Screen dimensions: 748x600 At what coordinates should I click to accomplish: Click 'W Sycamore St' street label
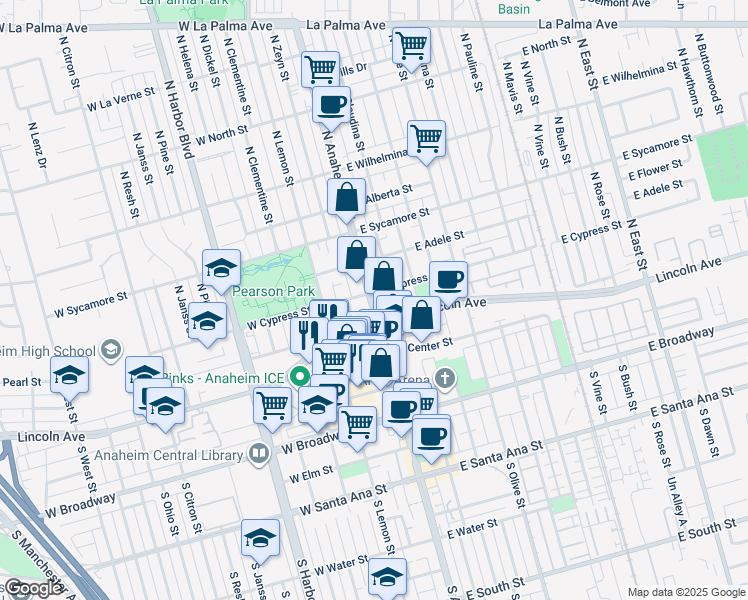91,304
